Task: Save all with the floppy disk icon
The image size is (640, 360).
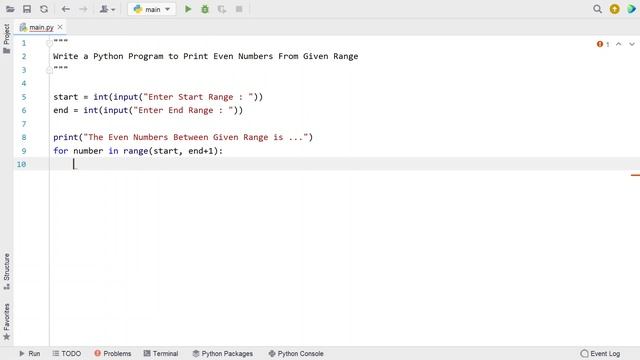Action: coord(27,9)
